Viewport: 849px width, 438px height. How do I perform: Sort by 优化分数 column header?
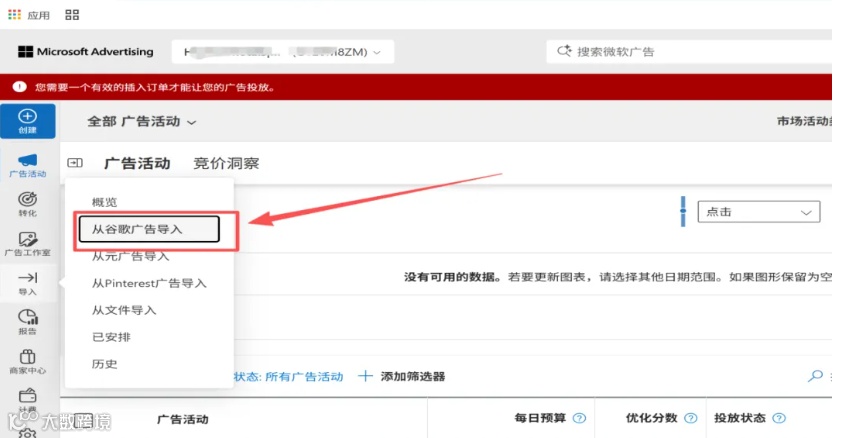651,418
